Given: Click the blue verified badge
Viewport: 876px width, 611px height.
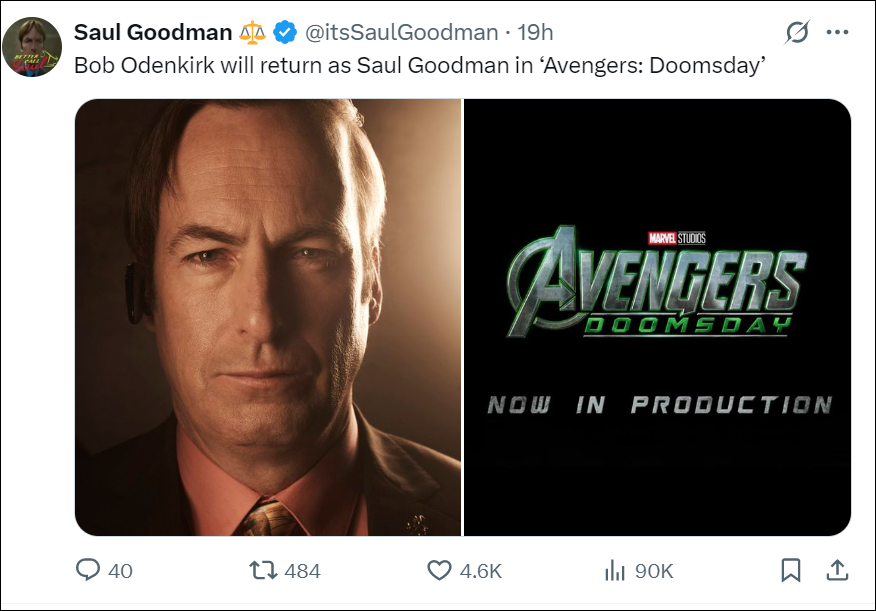Looking at the screenshot, I should click(286, 33).
